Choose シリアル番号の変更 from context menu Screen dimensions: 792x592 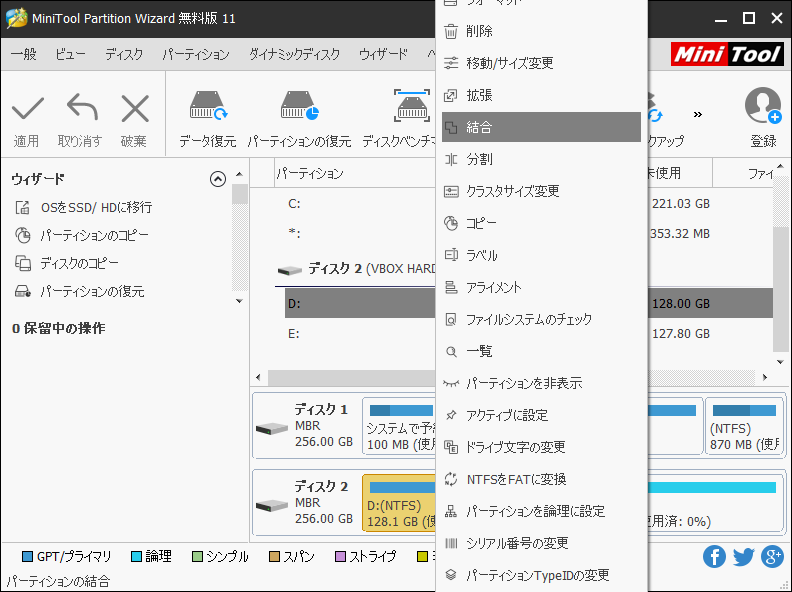pyautogui.click(x=541, y=543)
